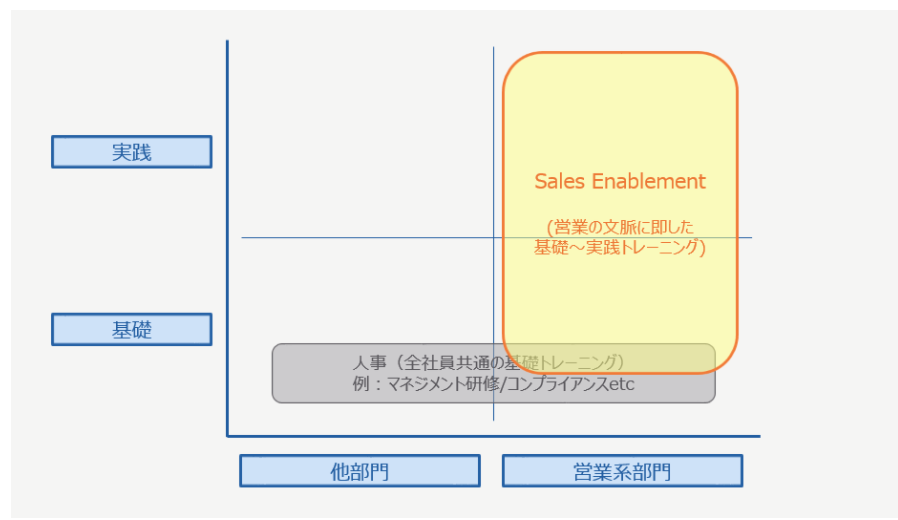Click the orange 営業の文脈に即した text line
898x520 pixels.
(x=620, y=227)
